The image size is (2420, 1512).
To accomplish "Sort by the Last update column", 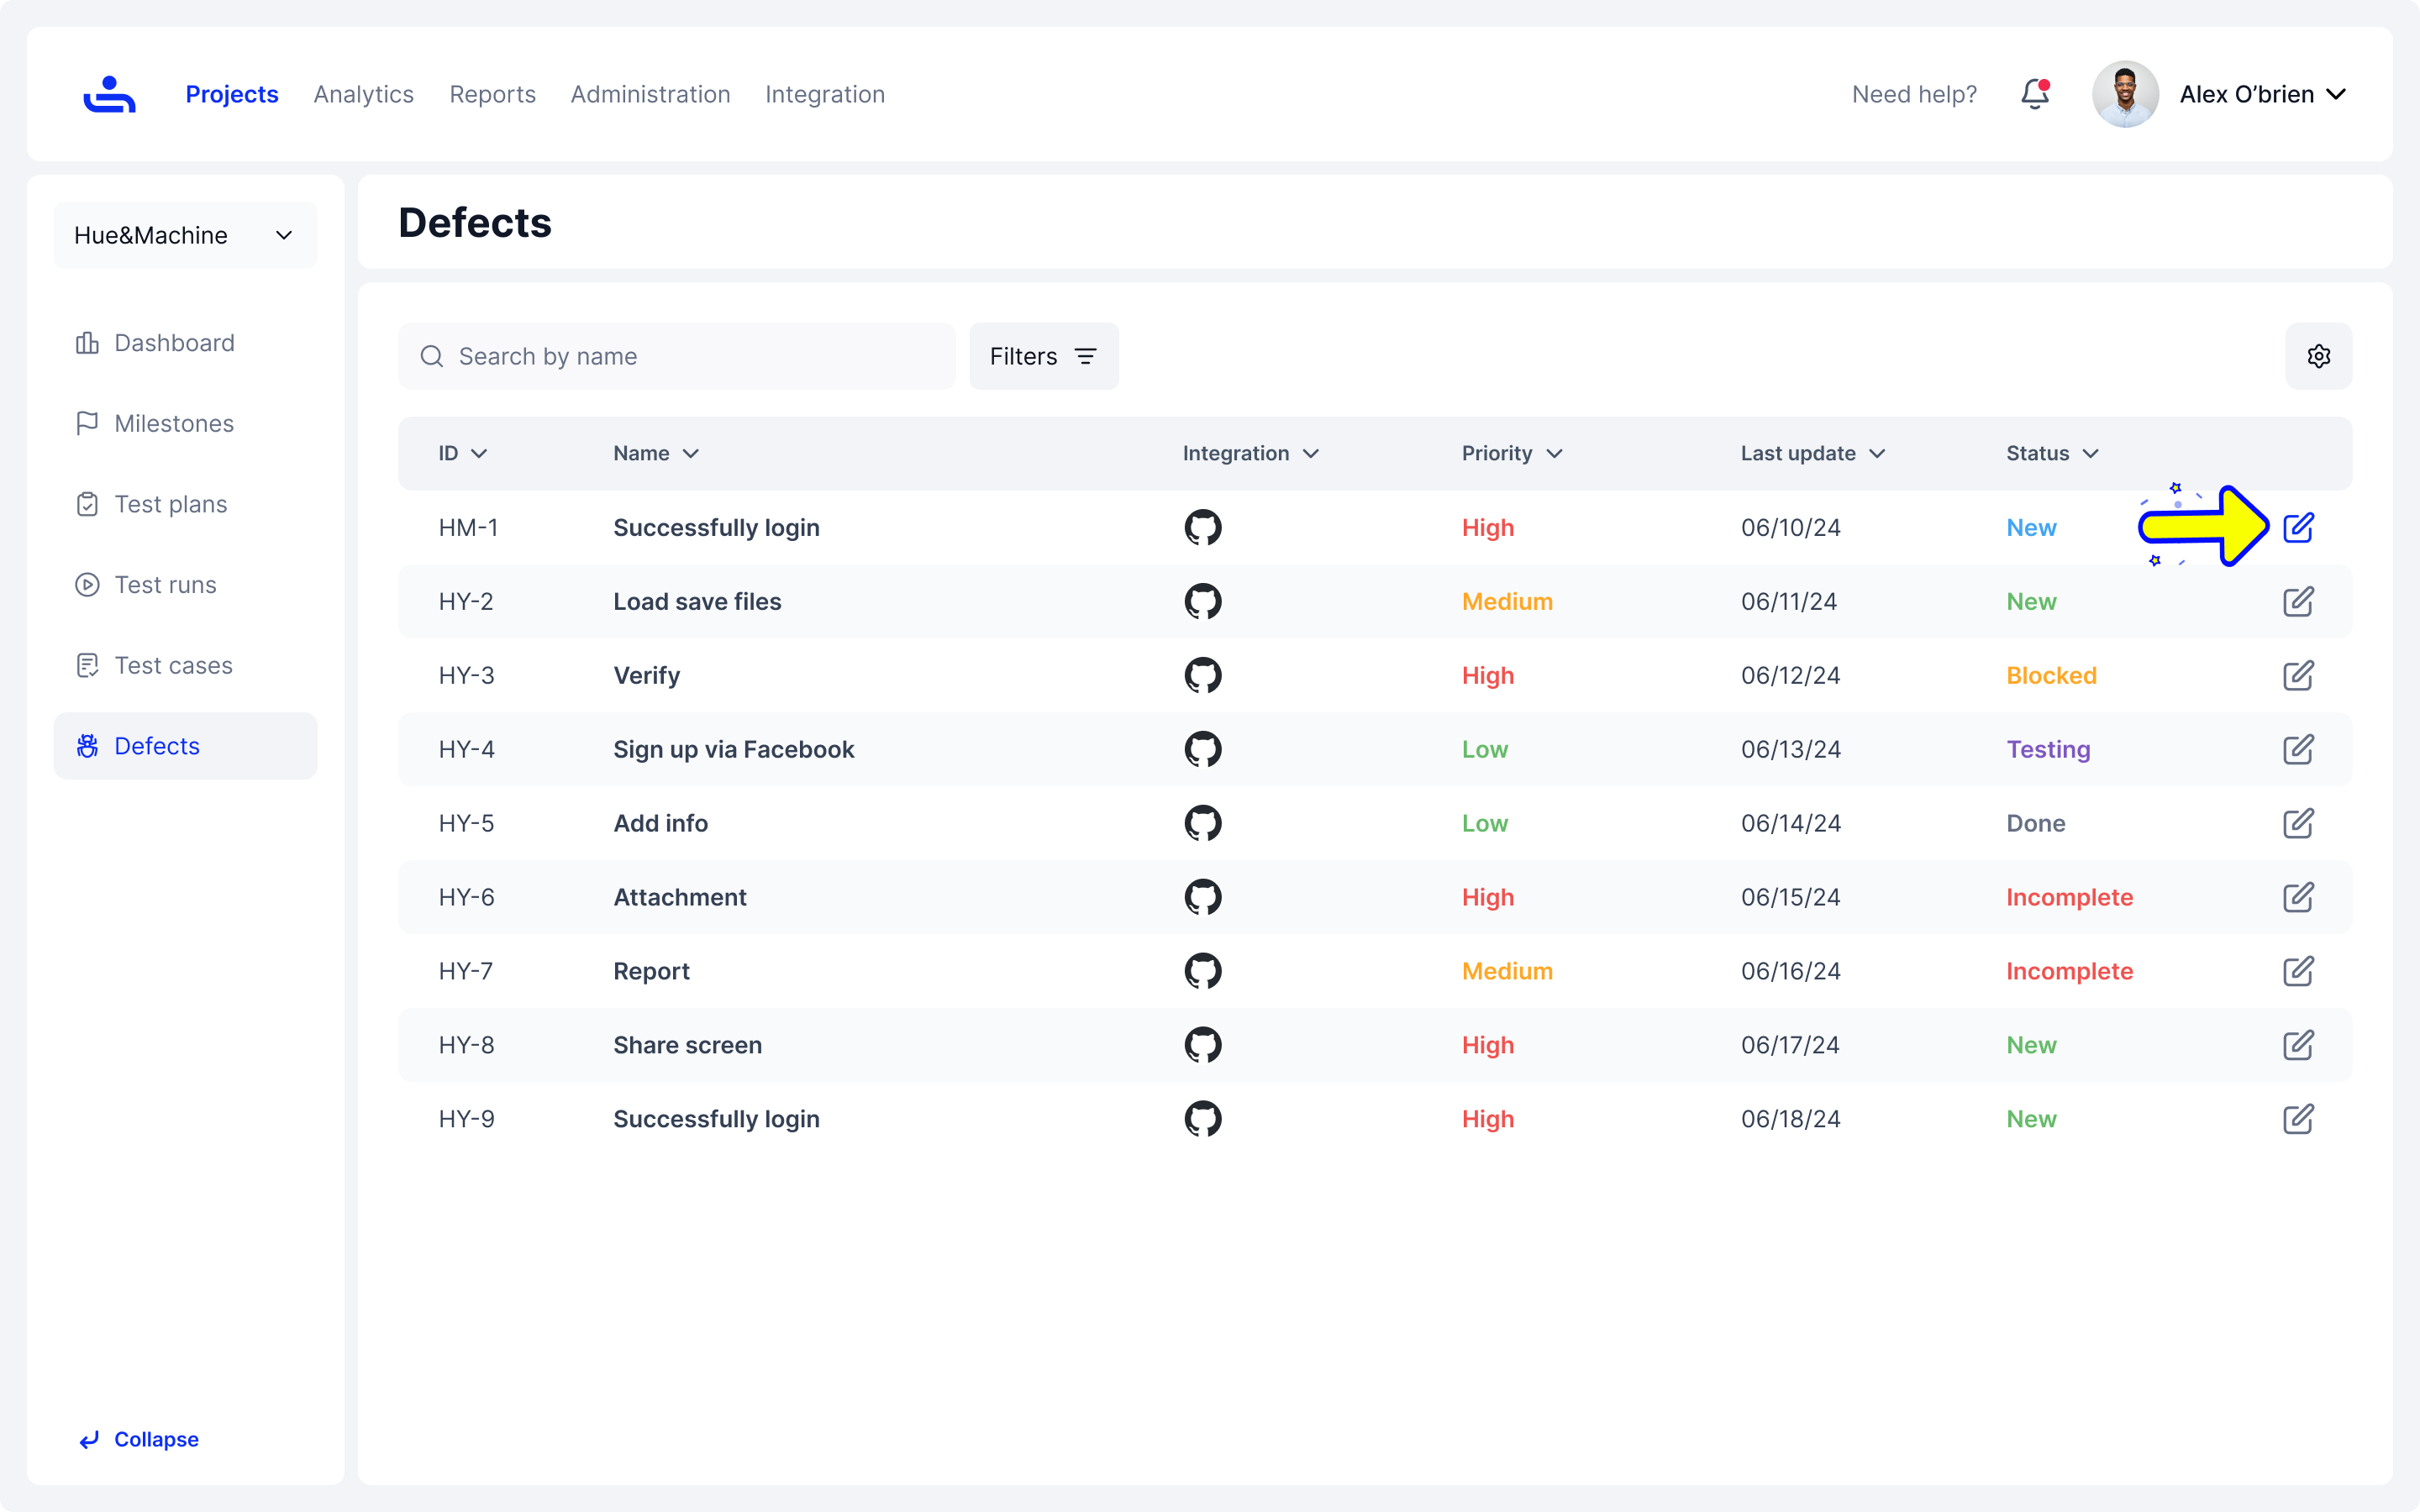I will [x=1811, y=453].
